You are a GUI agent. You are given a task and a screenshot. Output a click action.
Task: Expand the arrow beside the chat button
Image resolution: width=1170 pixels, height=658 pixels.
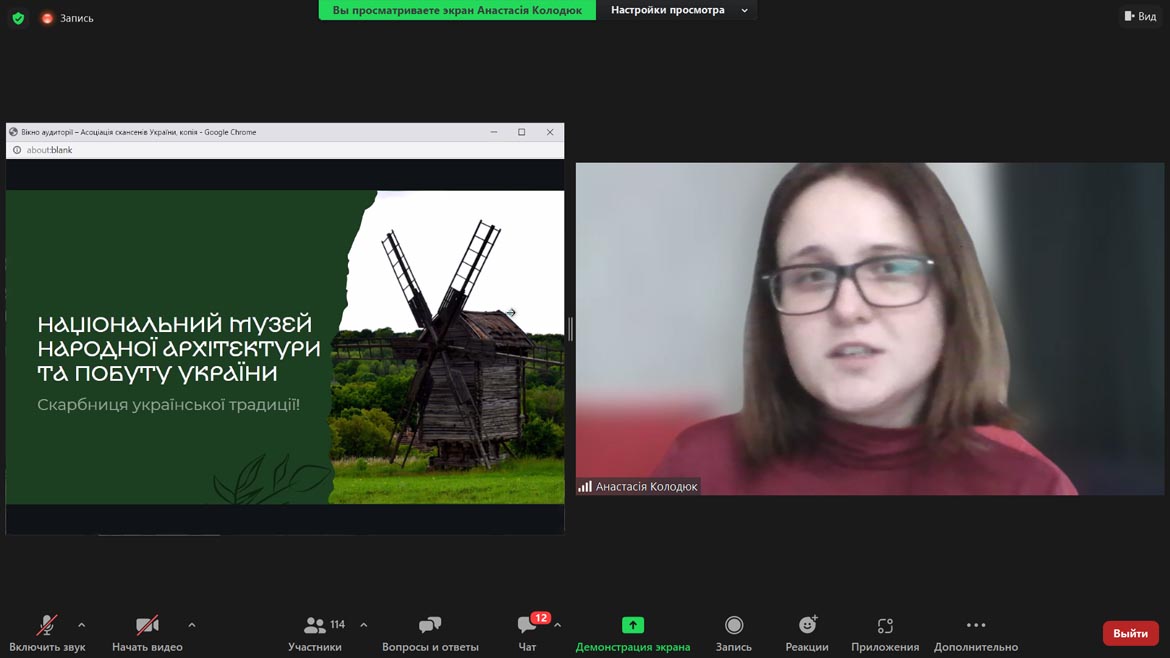pyautogui.click(x=557, y=625)
